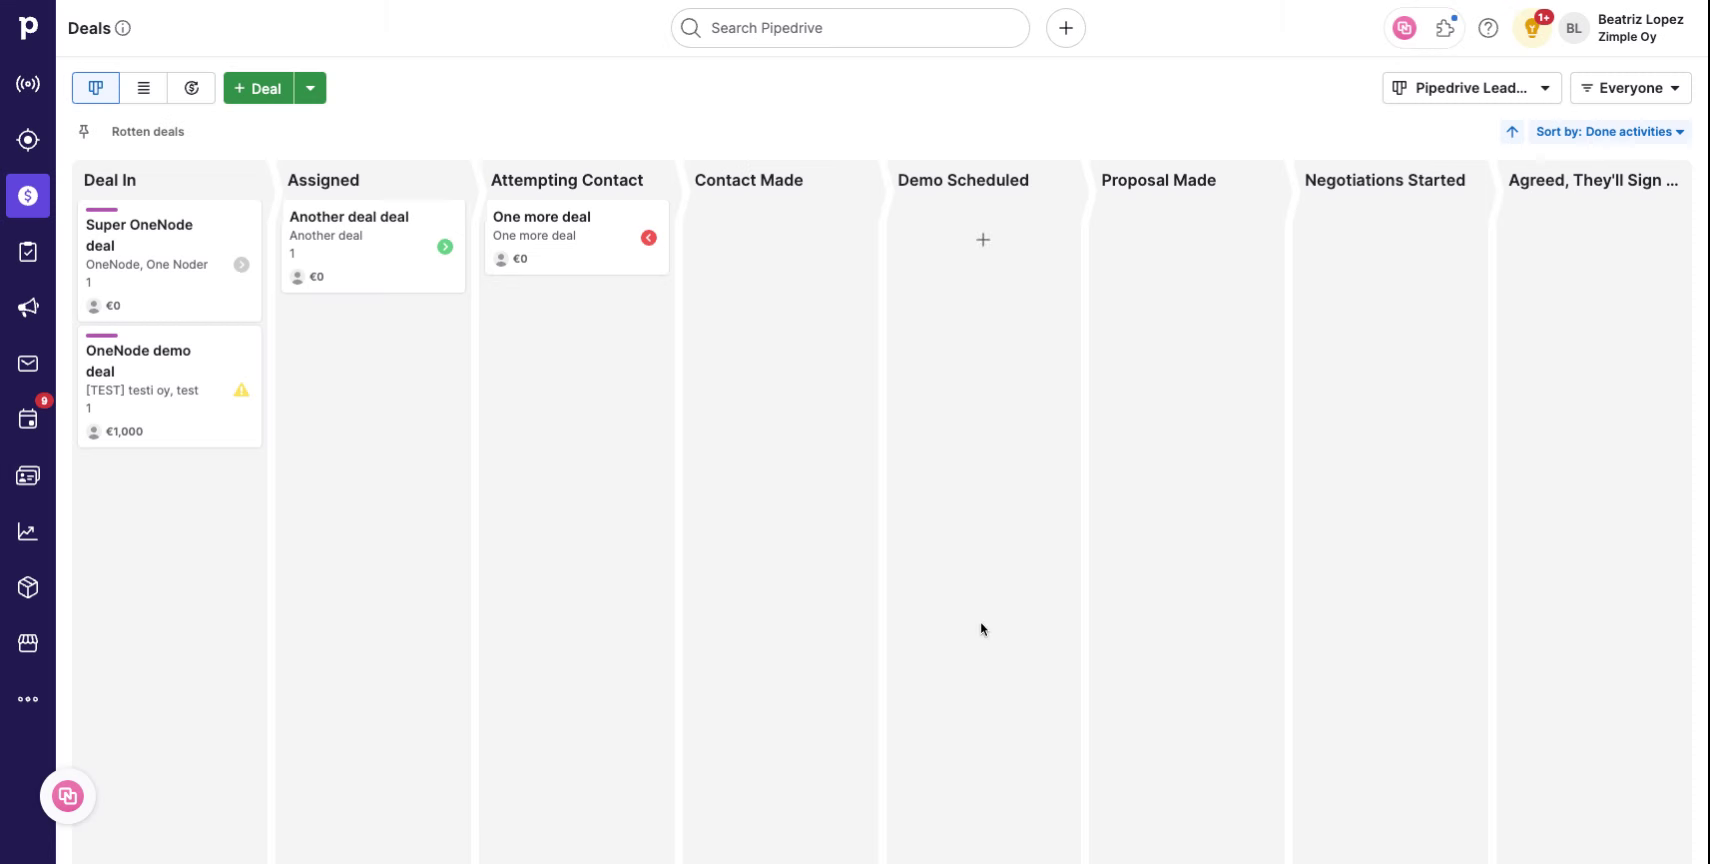Open the Mail envelope icon in sidebar
This screenshot has height=864, width=1710.
28,364
